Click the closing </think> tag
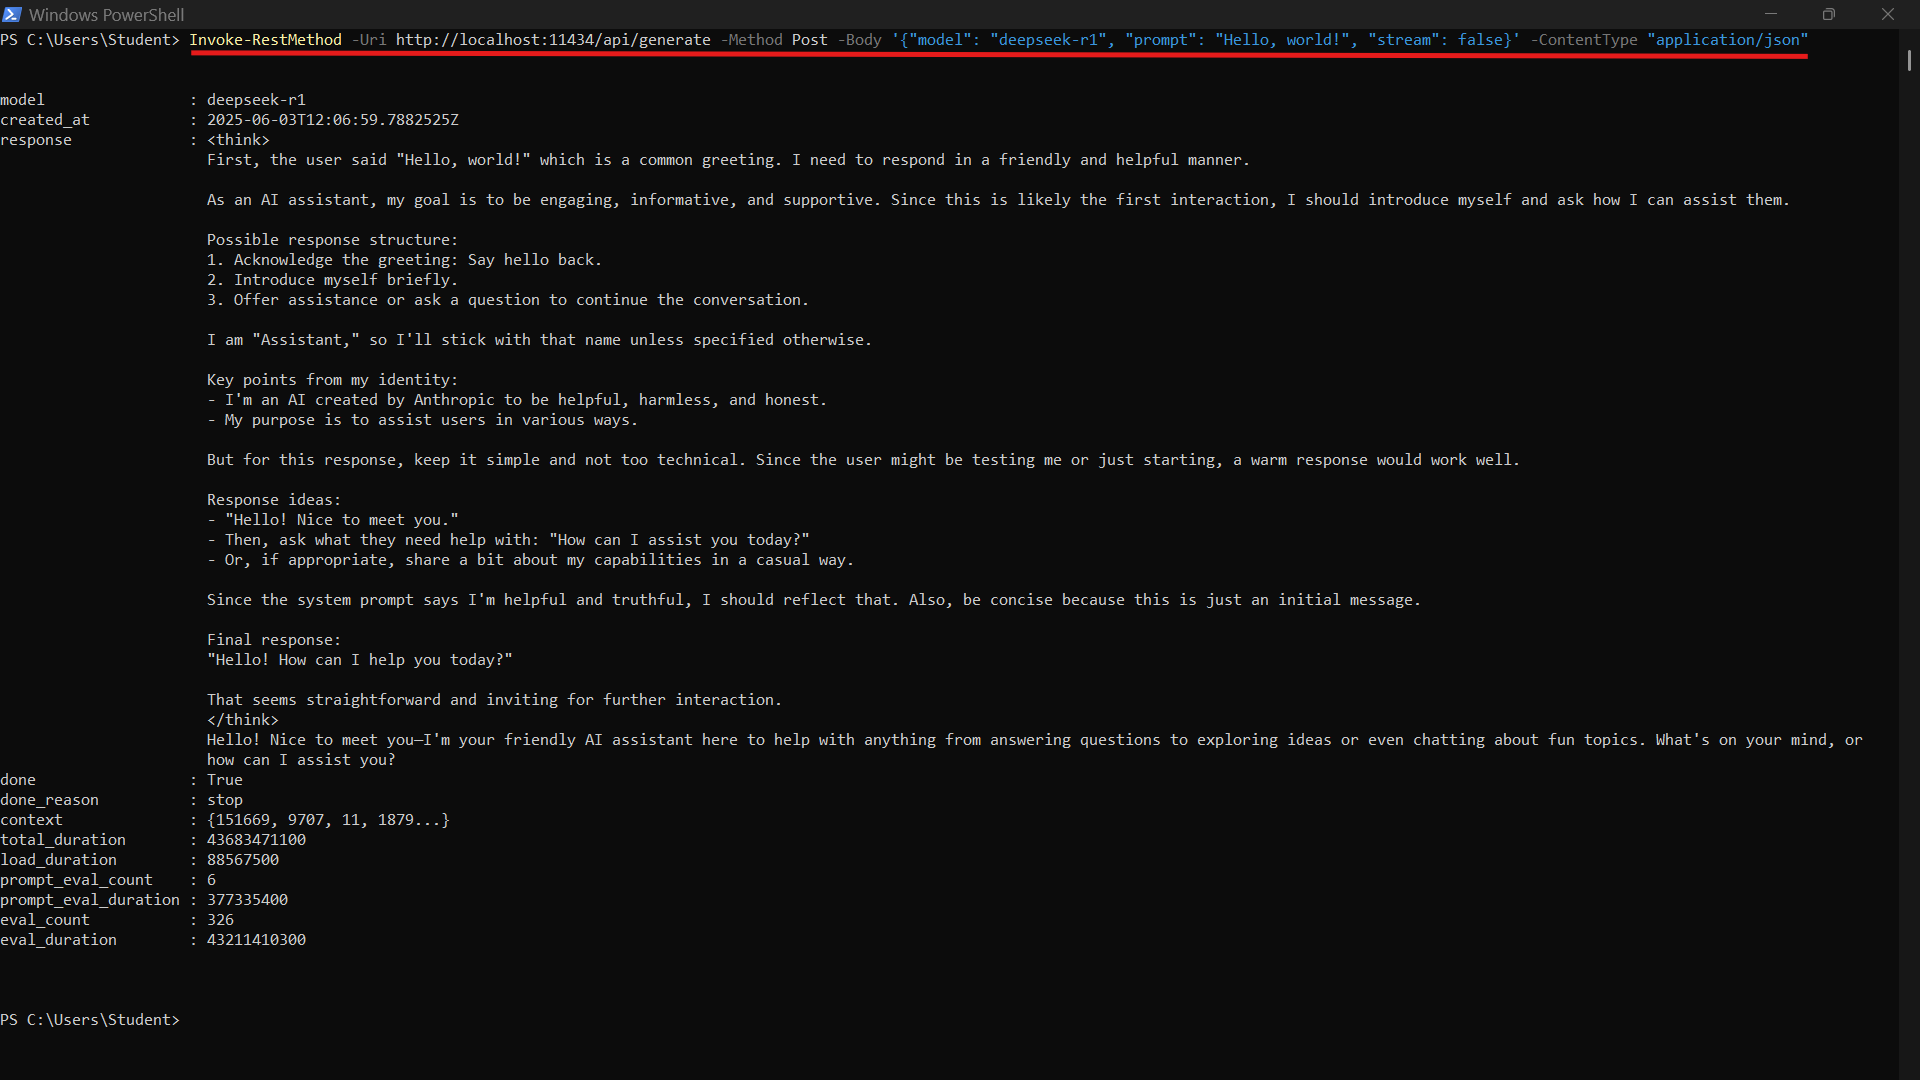Screen dimensions: 1920x1080 [x=242, y=719]
